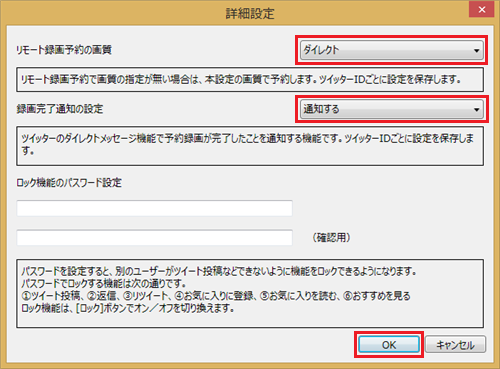This screenshot has height=369, width=500.
Task: Click the line ロック機能は、[ロック]ボタンでオン／オフを切り換えます。
Action: click(128, 308)
